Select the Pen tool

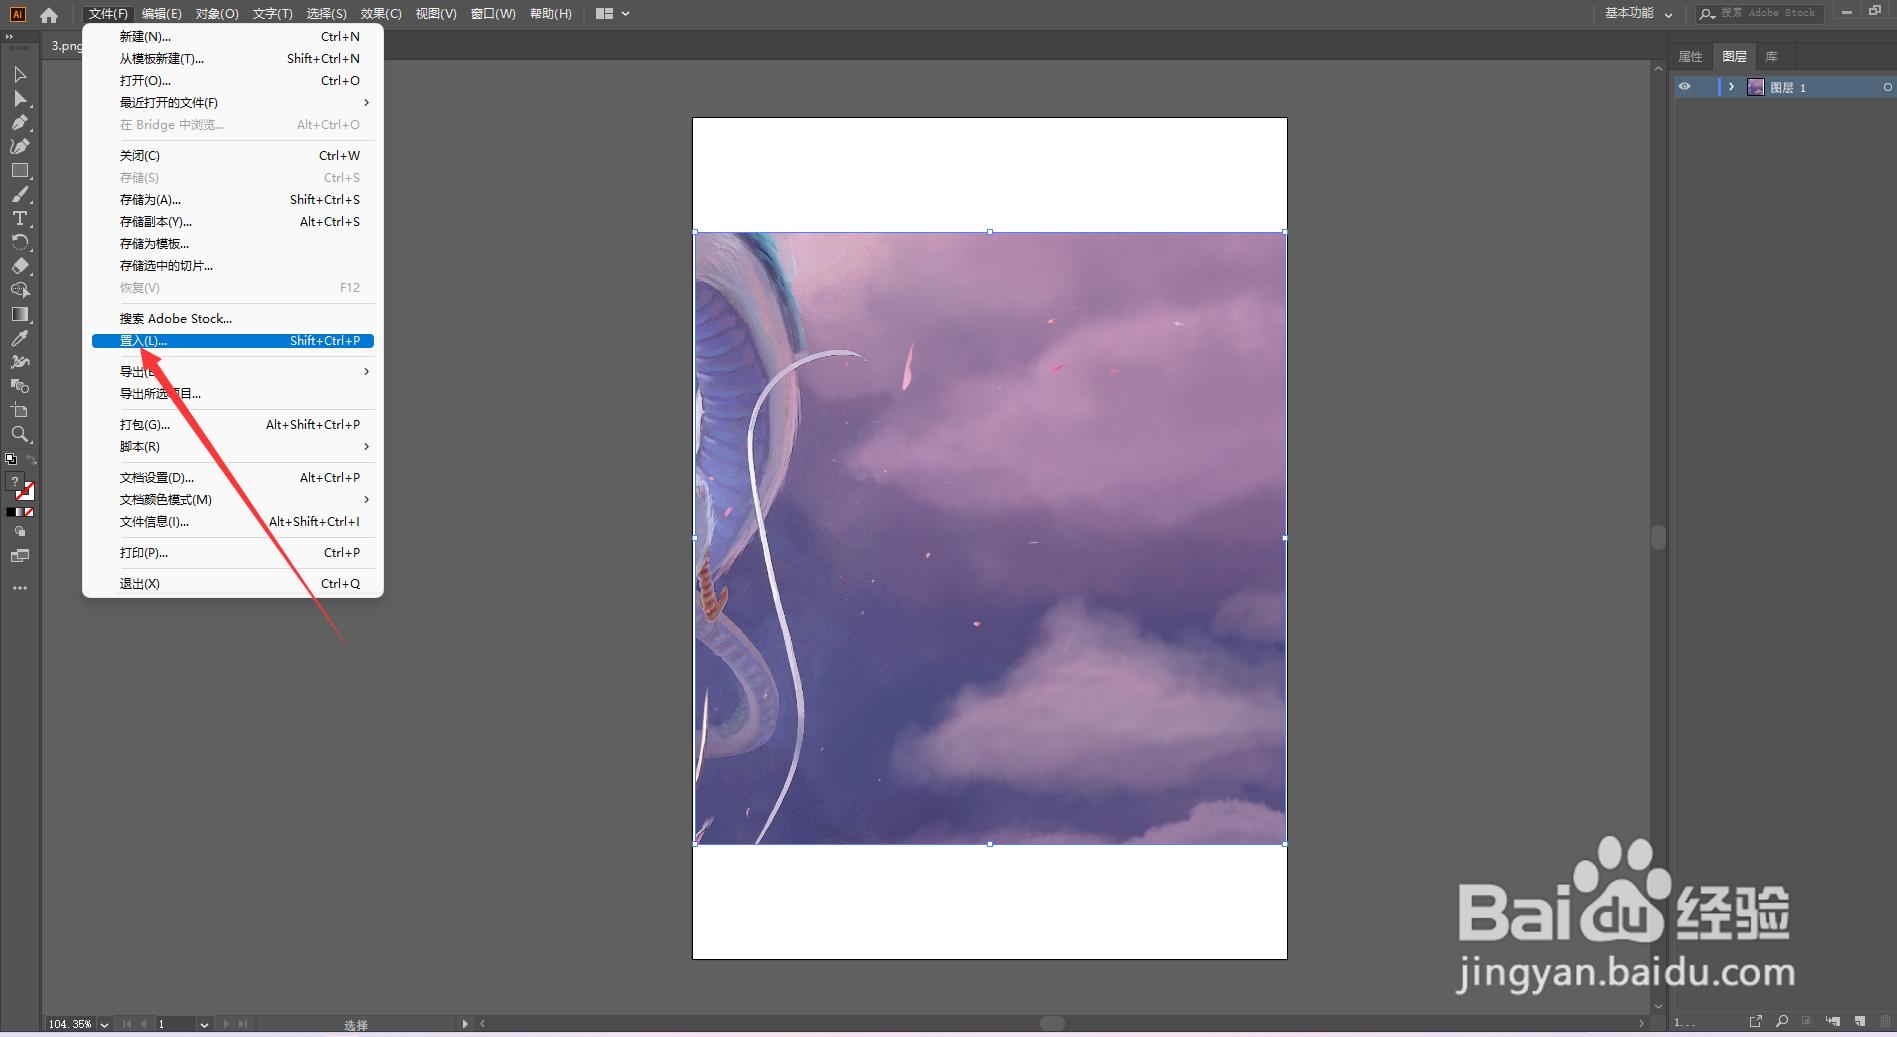click(x=20, y=123)
